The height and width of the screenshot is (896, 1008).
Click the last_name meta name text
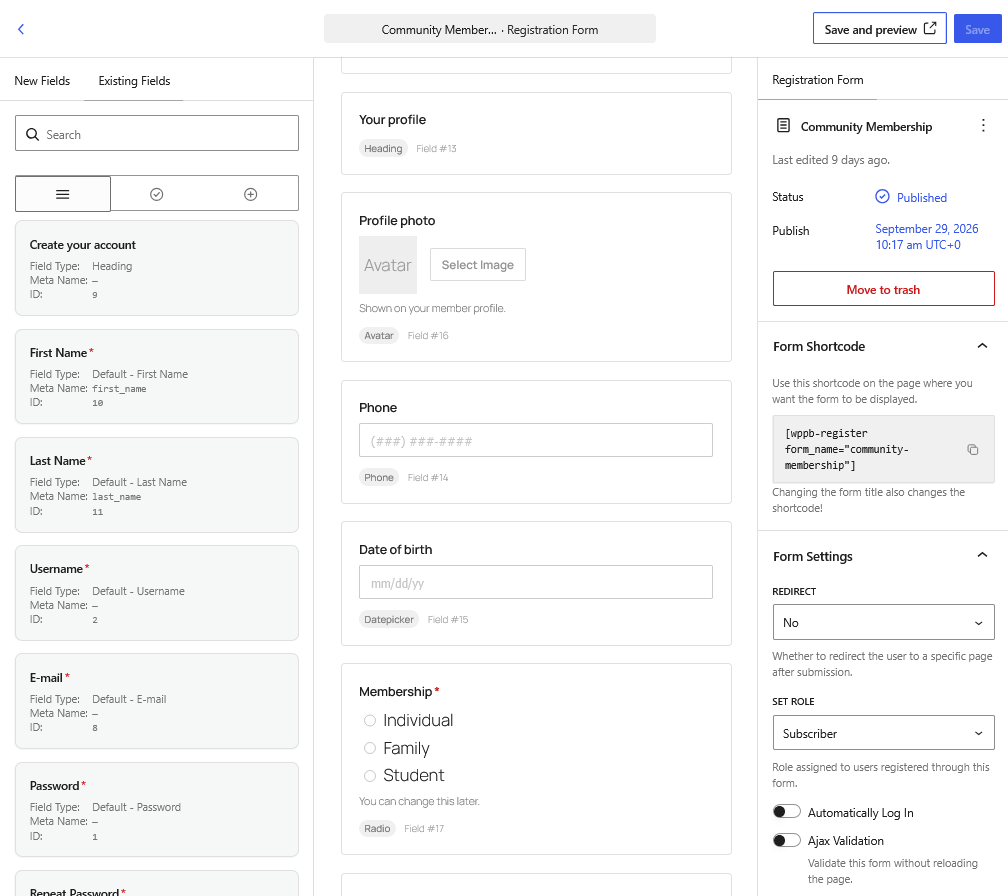[x=116, y=497]
